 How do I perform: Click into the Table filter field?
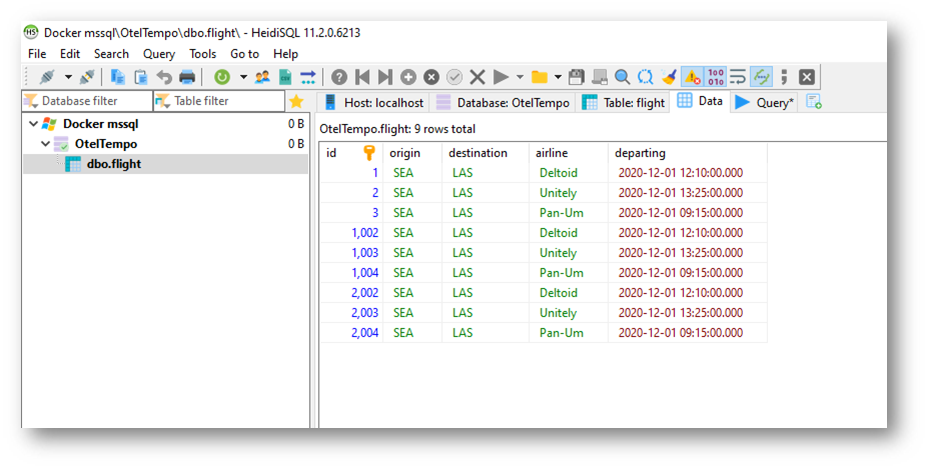(x=219, y=101)
